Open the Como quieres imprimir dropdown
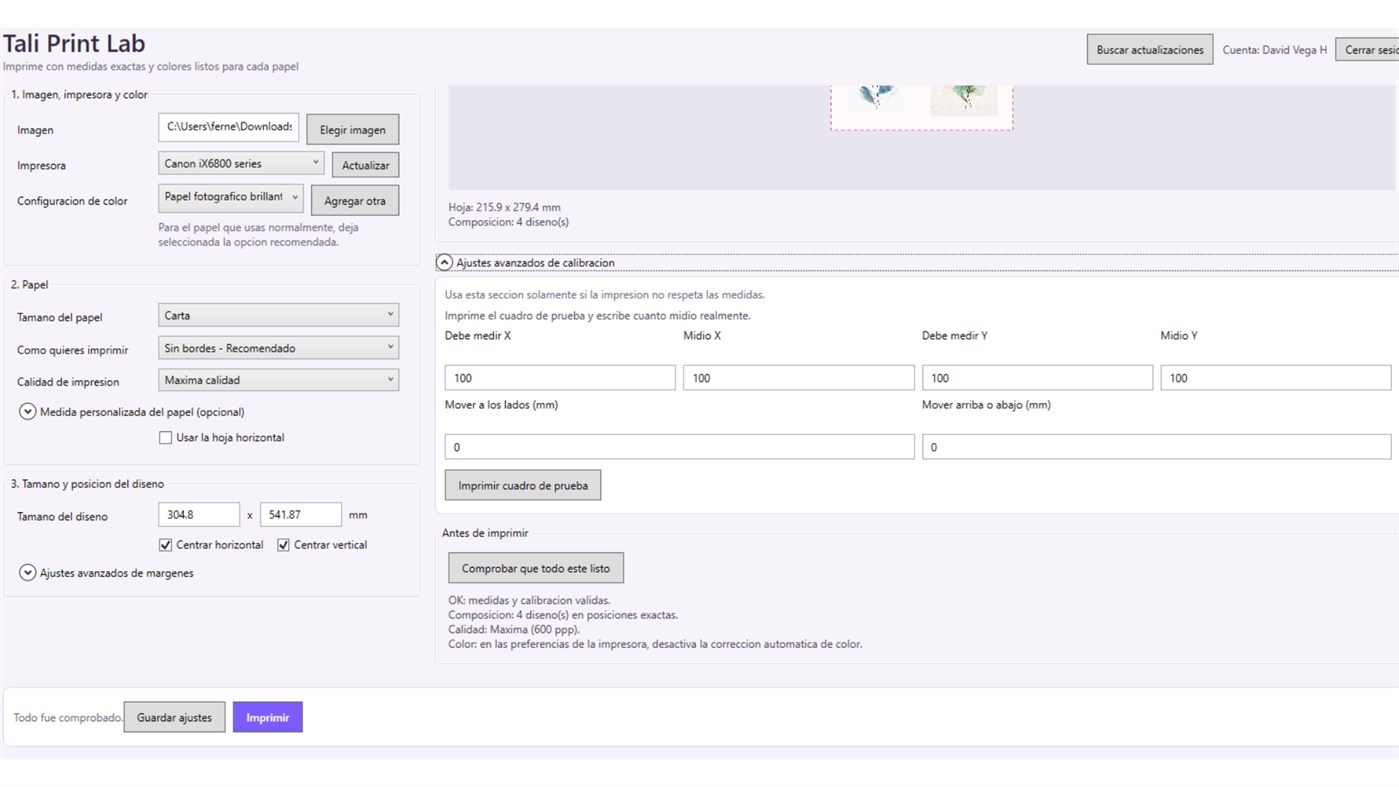The height and width of the screenshot is (787, 1399). click(278, 348)
